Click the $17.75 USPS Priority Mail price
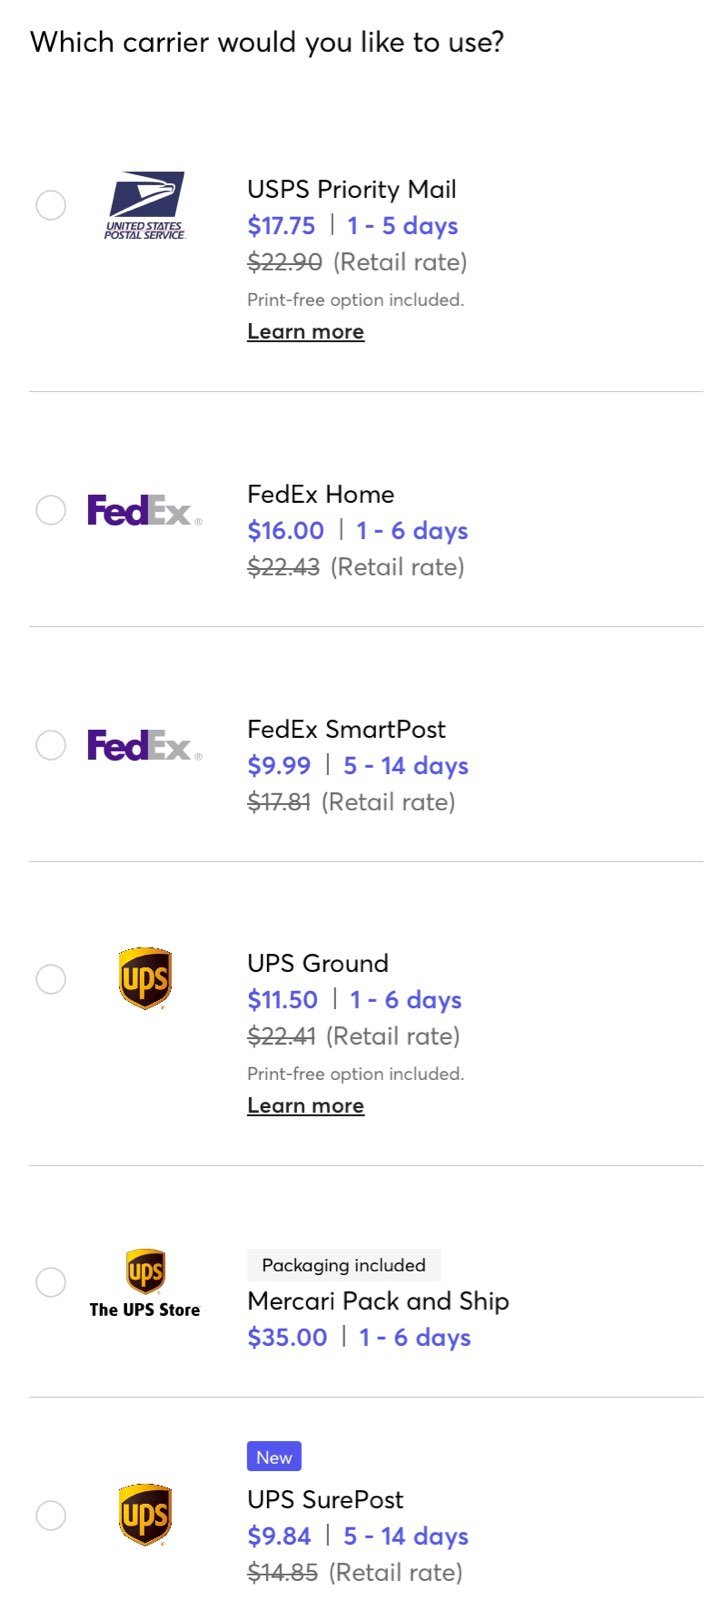704x1600 pixels. coord(282,226)
